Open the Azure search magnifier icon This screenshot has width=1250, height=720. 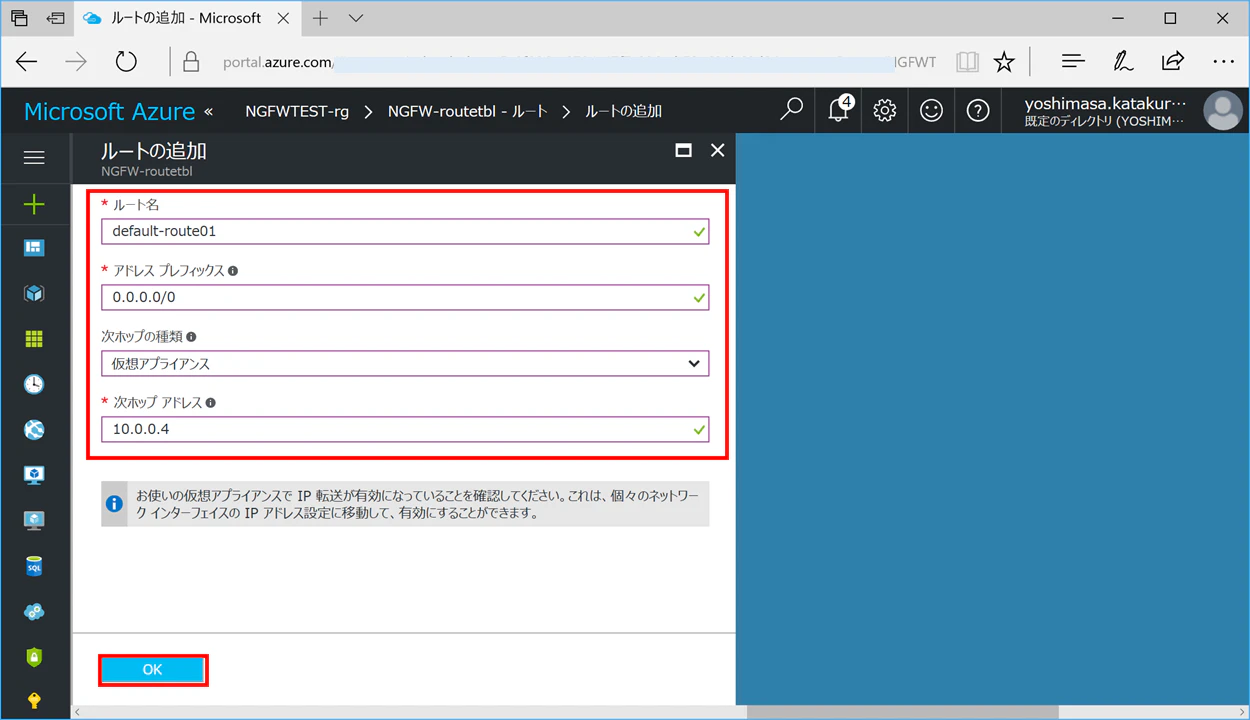(791, 110)
